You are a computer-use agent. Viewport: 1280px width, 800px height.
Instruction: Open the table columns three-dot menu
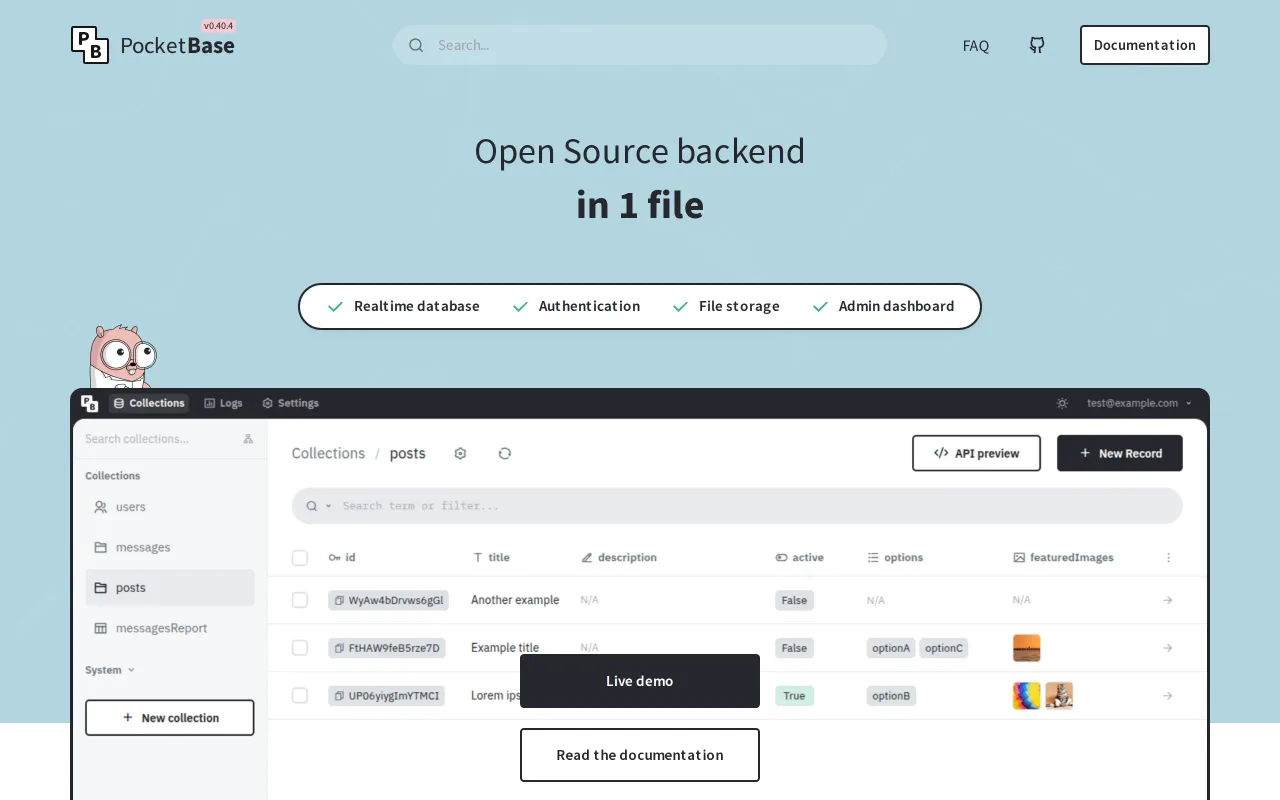1168,558
